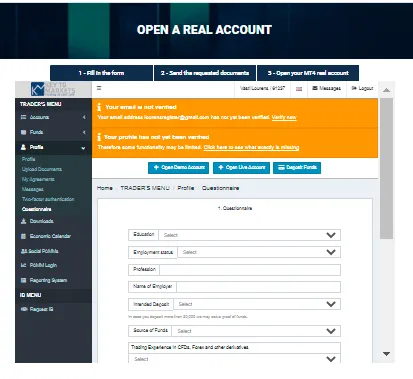The height and width of the screenshot is (379, 413).
Task: Click the PAMM Login chart icon
Action: (x=23, y=265)
